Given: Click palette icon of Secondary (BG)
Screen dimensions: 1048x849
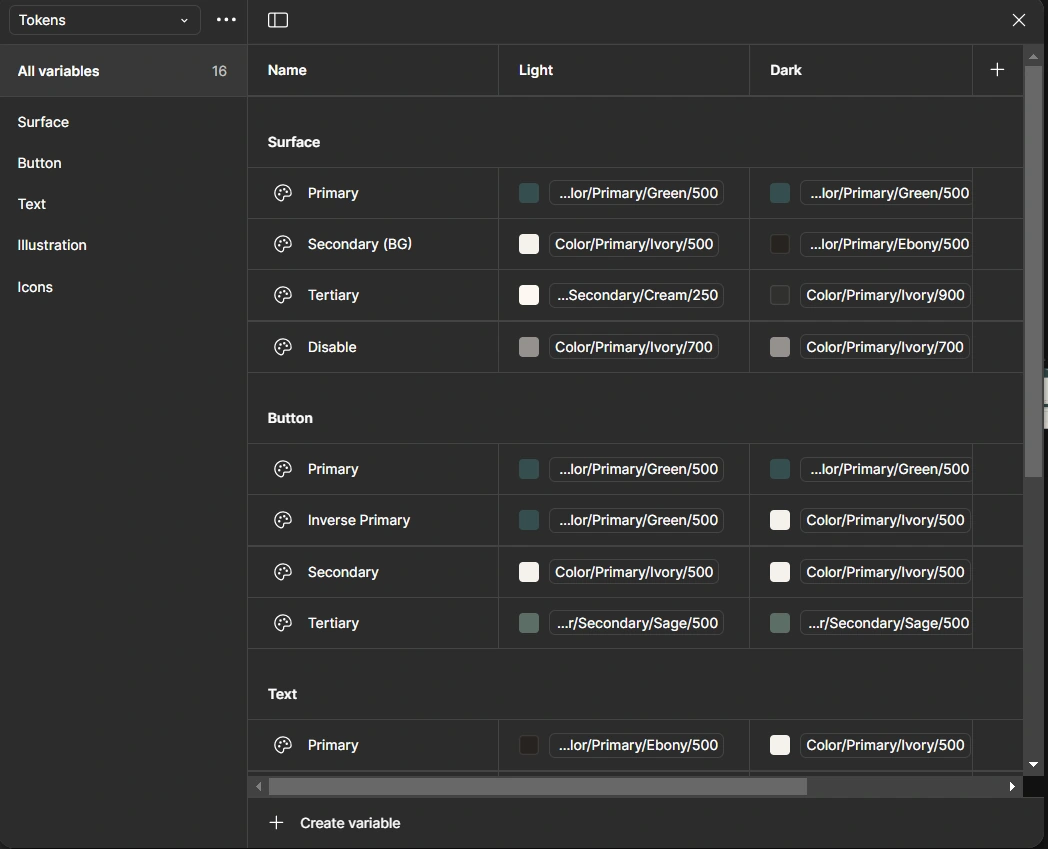Looking at the screenshot, I should coord(283,244).
